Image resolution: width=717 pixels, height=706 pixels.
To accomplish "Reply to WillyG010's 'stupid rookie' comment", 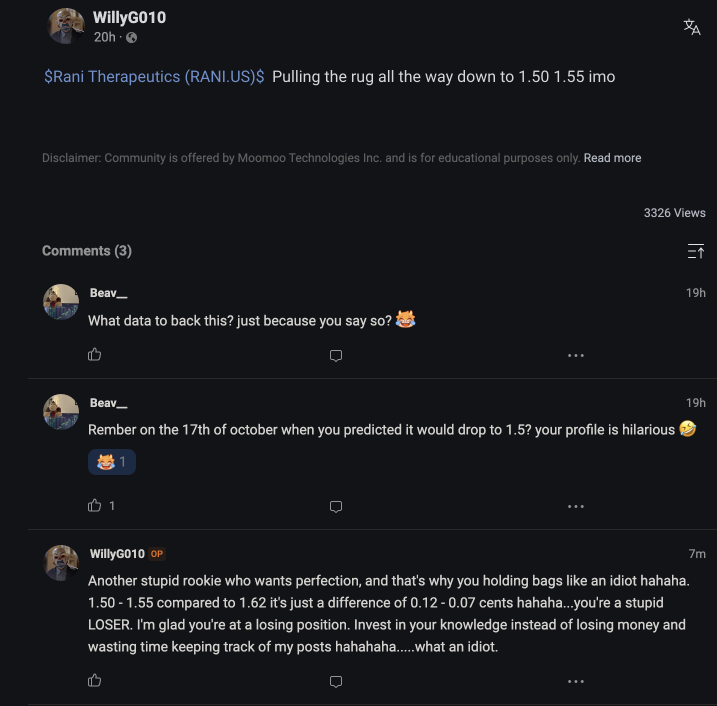I will (336, 682).
